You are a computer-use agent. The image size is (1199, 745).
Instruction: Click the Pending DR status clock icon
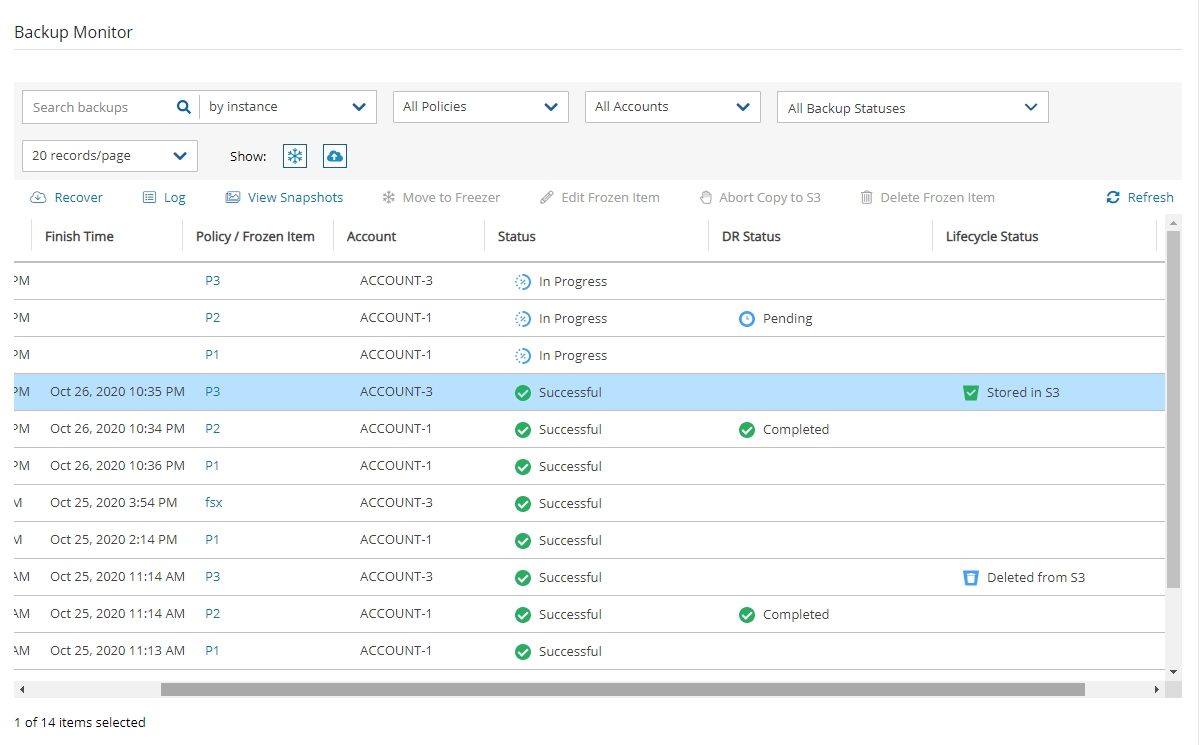[746, 319]
